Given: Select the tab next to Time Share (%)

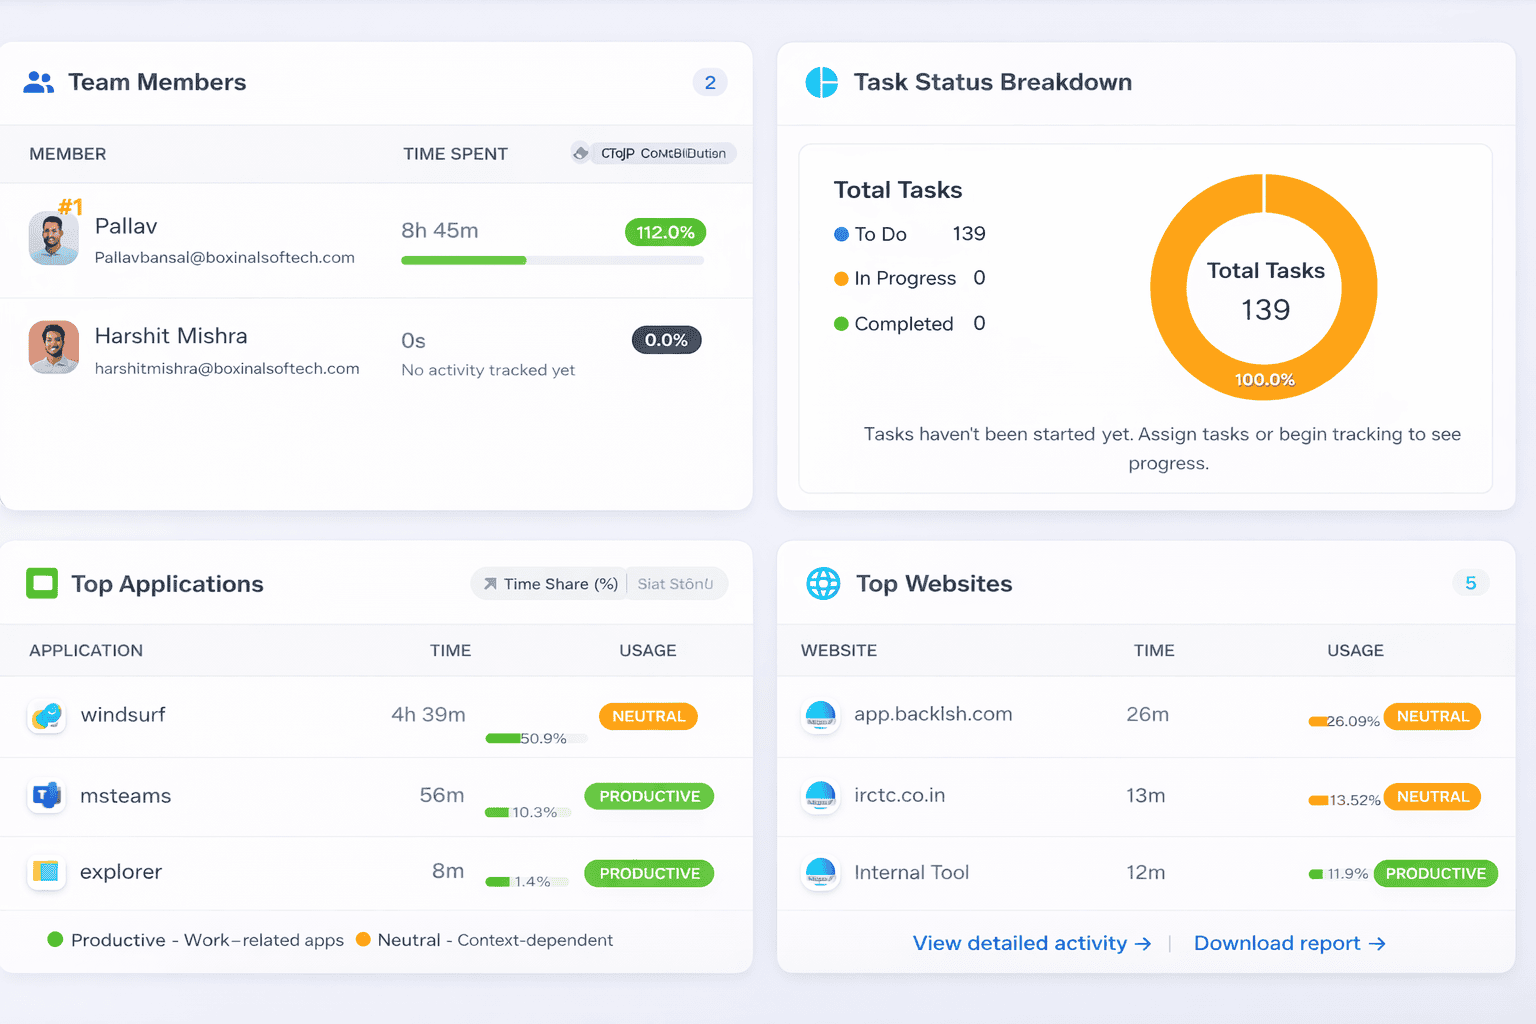Looking at the screenshot, I should 676,584.
